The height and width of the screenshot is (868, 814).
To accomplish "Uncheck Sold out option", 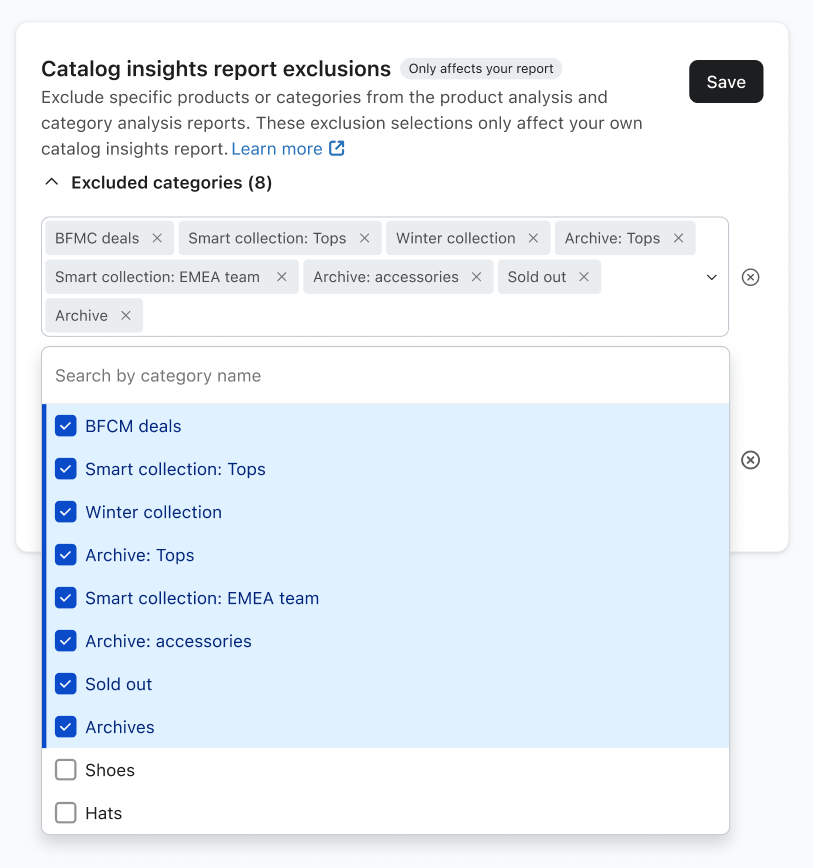I will (65, 684).
